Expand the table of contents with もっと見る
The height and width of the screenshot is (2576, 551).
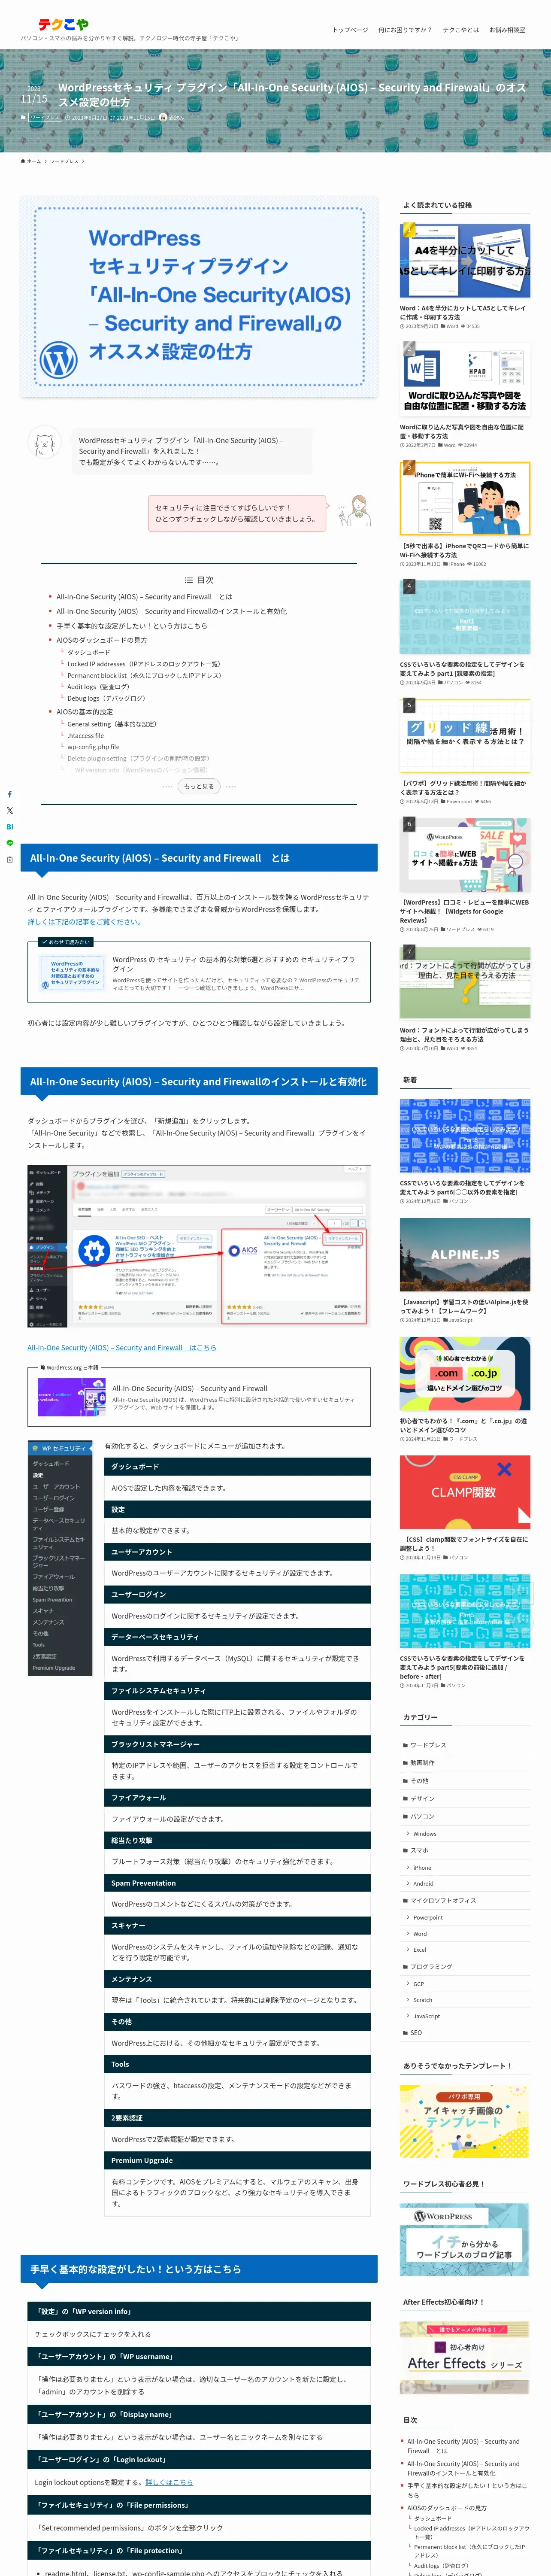coord(199,786)
